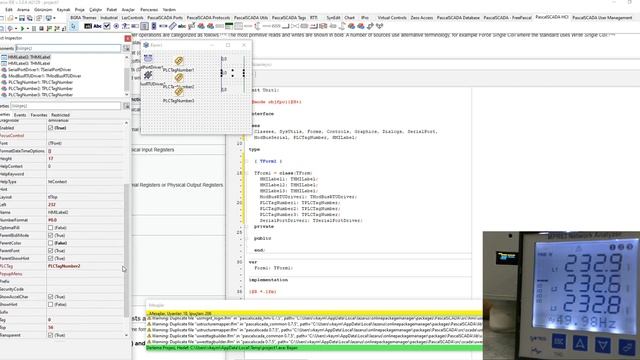Pick the checkbox HMI component in palette
640x360 pixels.
[107, 26]
